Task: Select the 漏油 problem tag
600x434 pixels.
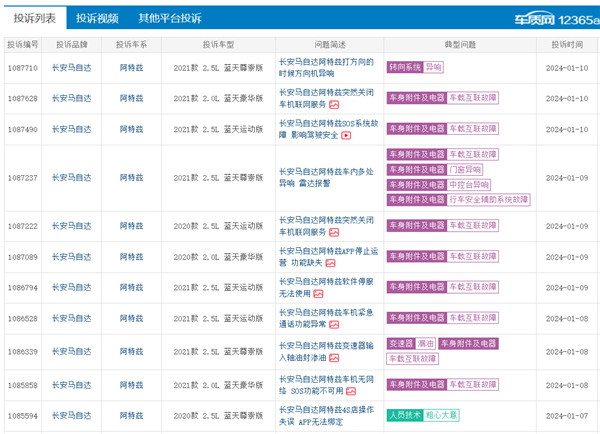Action: click(x=426, y=344)
